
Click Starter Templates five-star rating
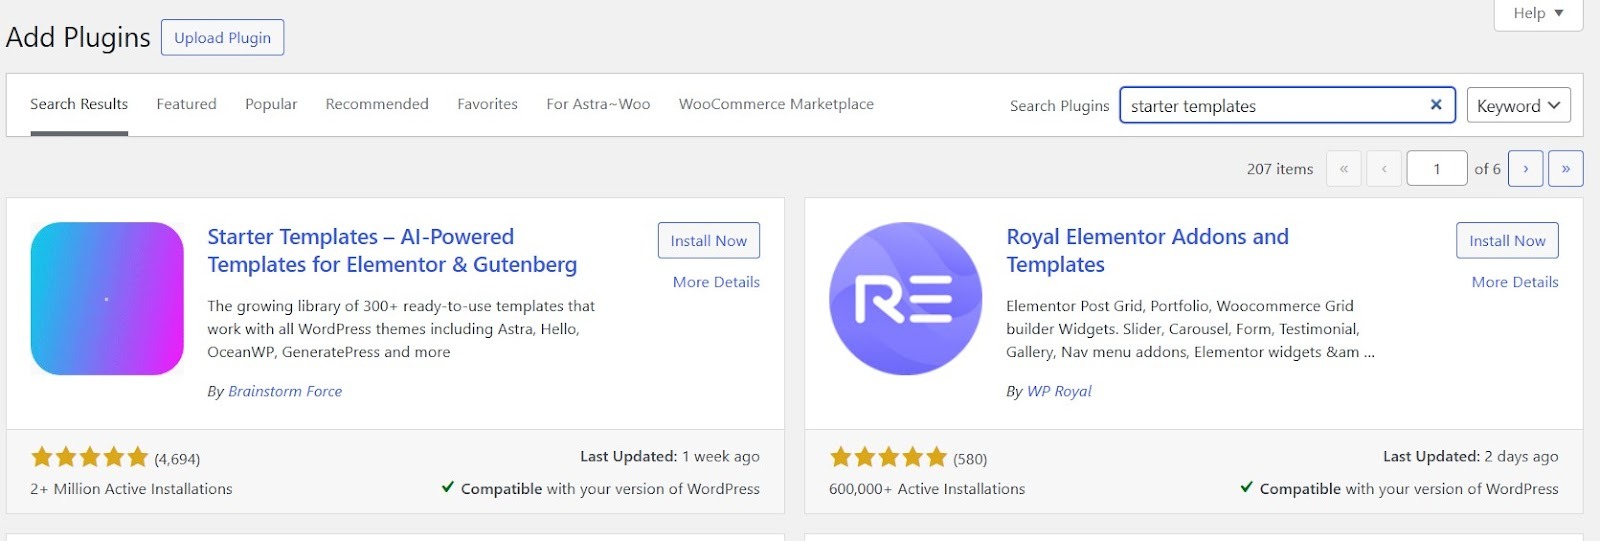[89, 458]
